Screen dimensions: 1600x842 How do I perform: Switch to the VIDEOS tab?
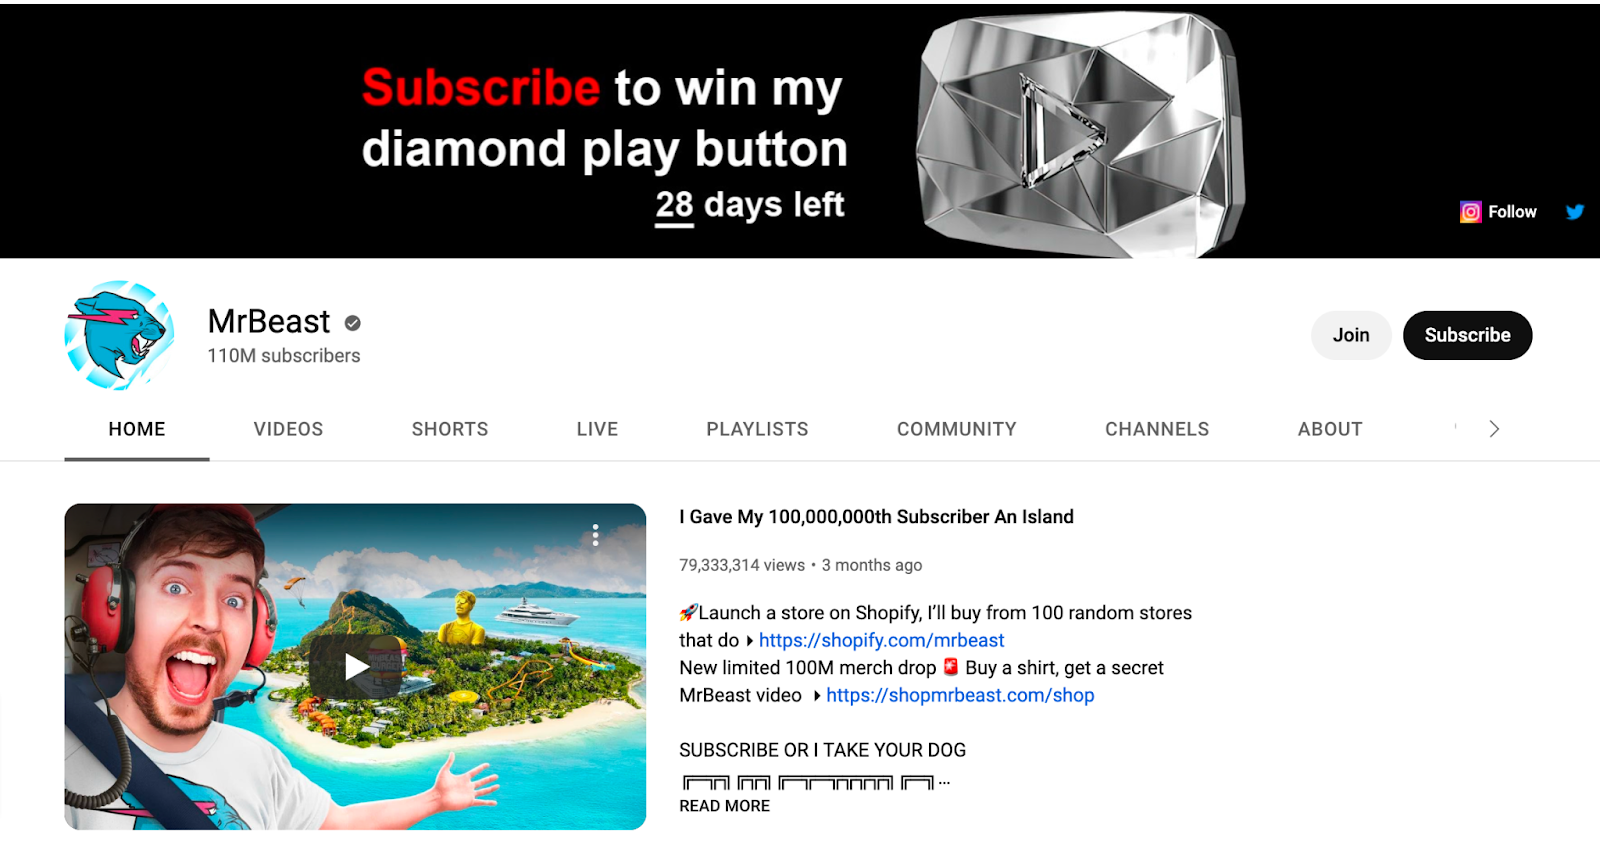point(288,429)
